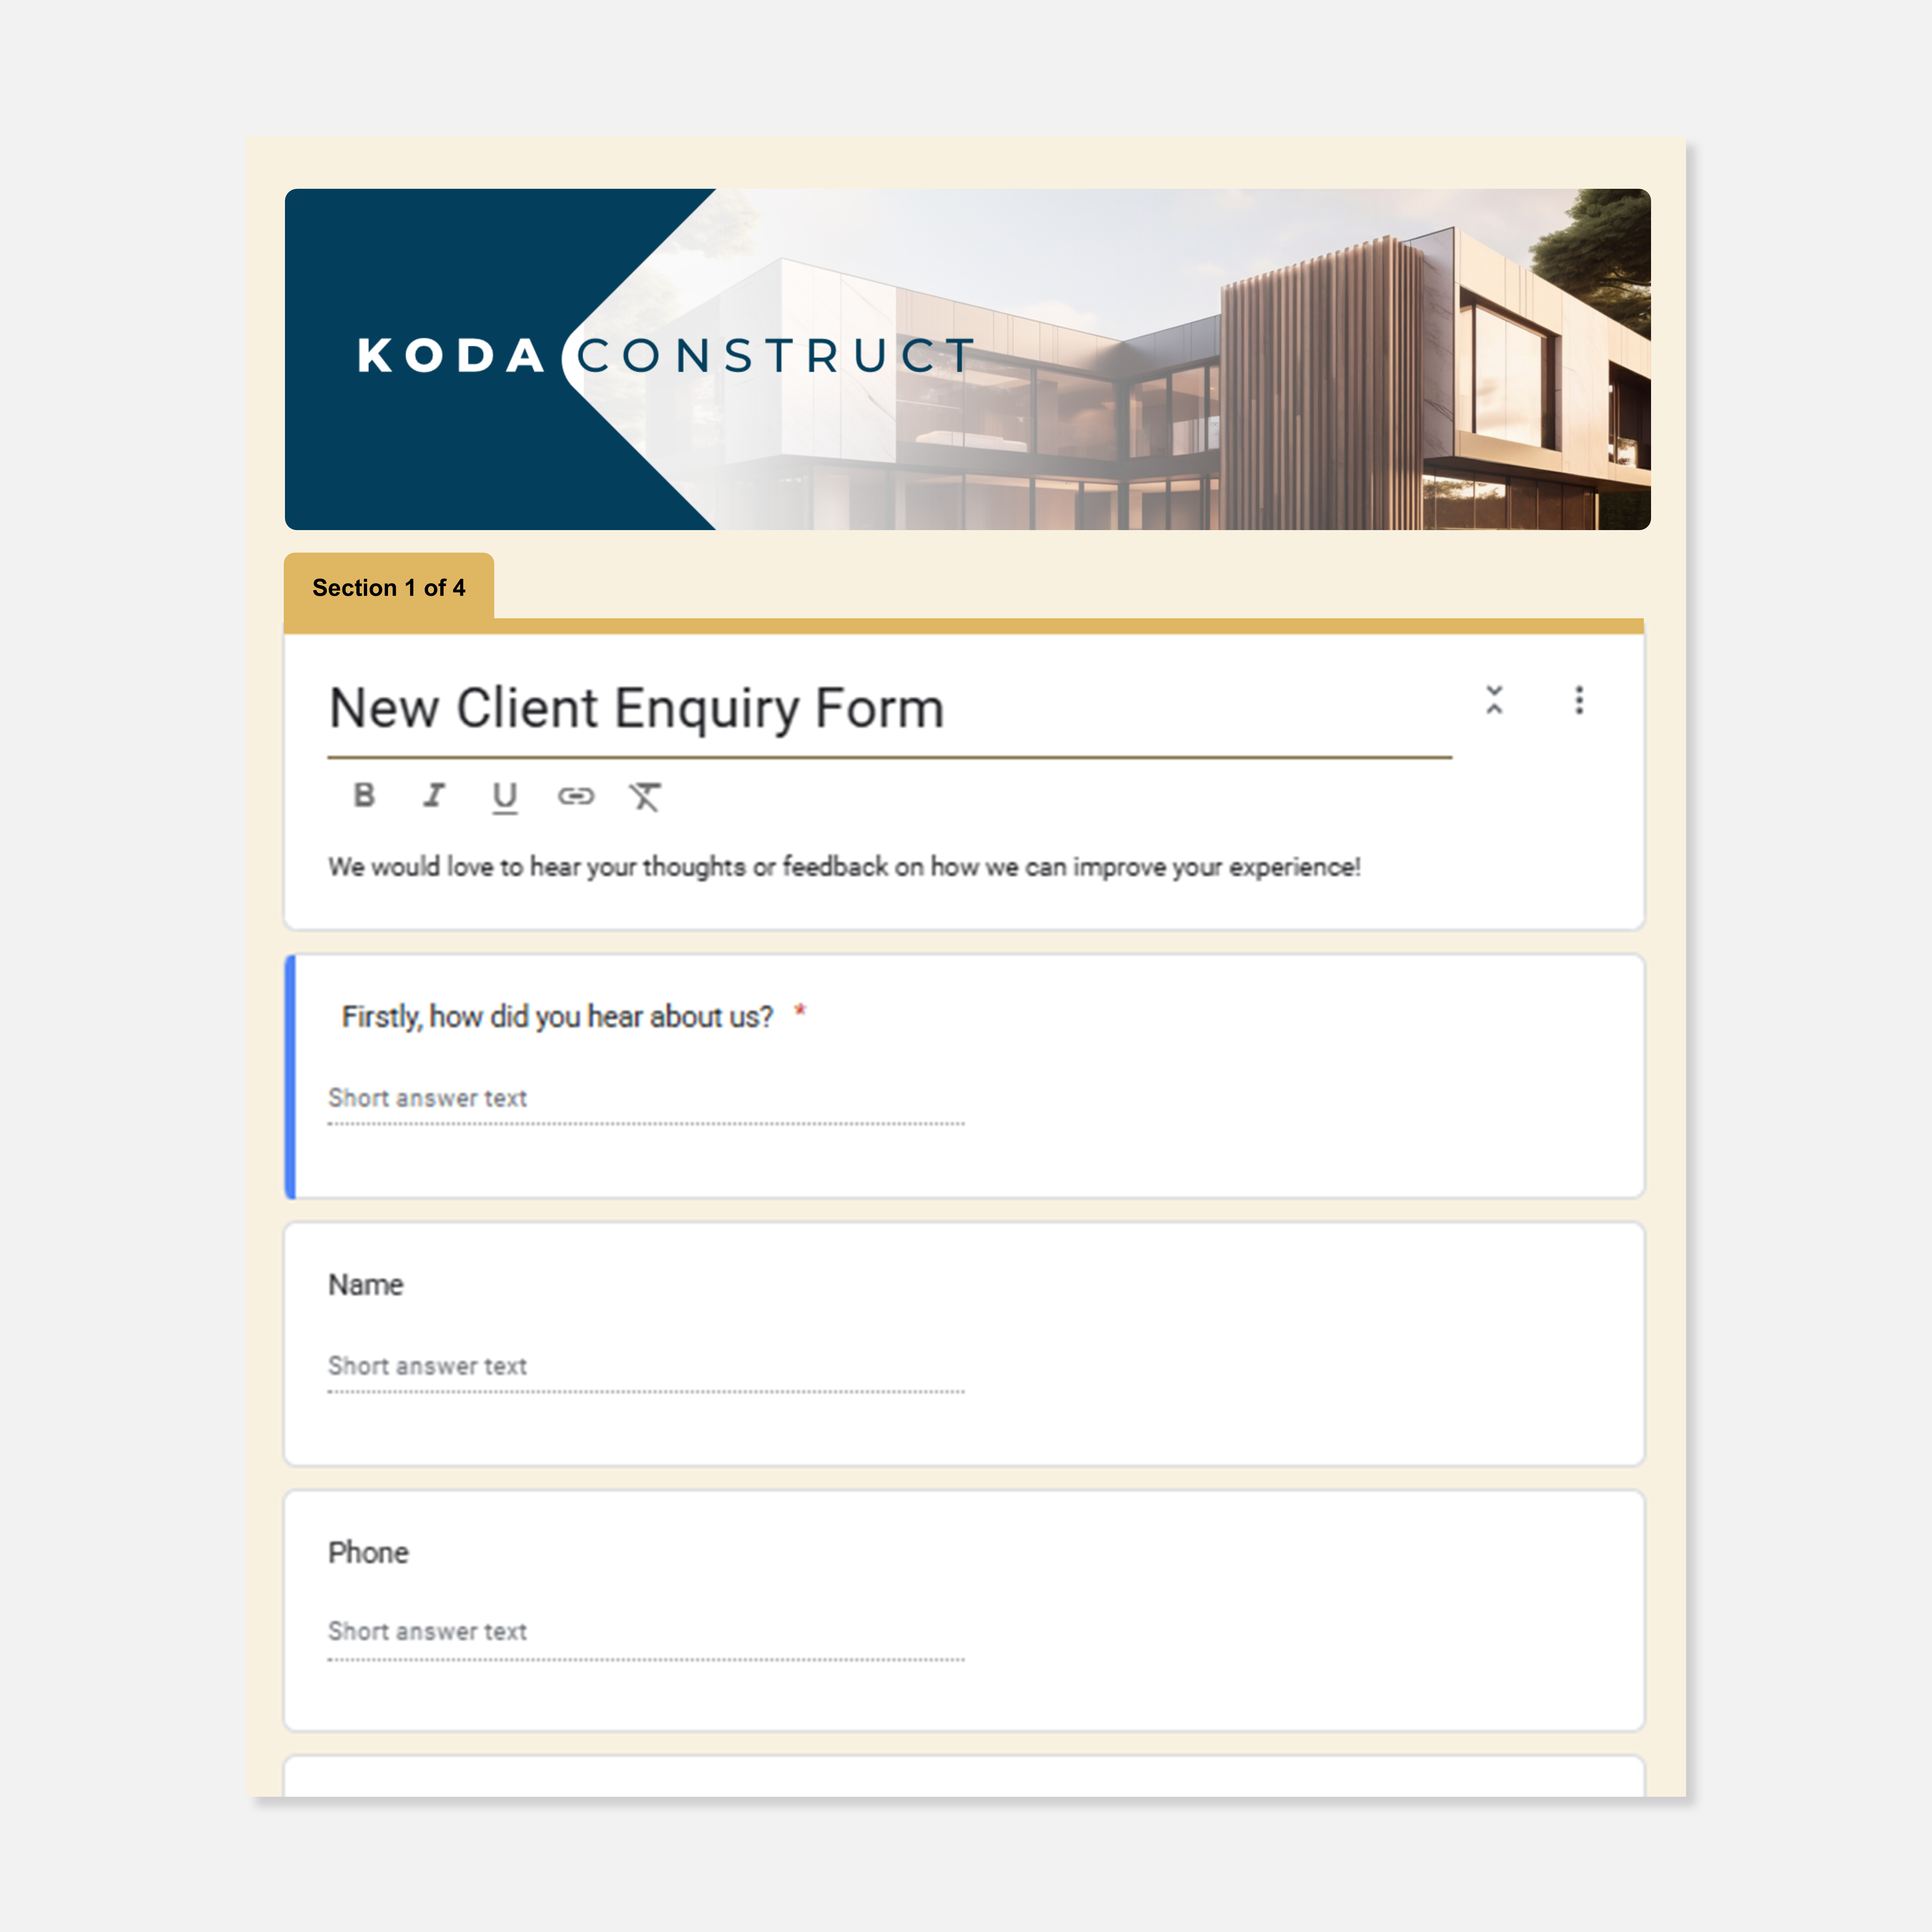Insert a link using the link icon
Screen dimensions: 1932x1932
point(577,797)
